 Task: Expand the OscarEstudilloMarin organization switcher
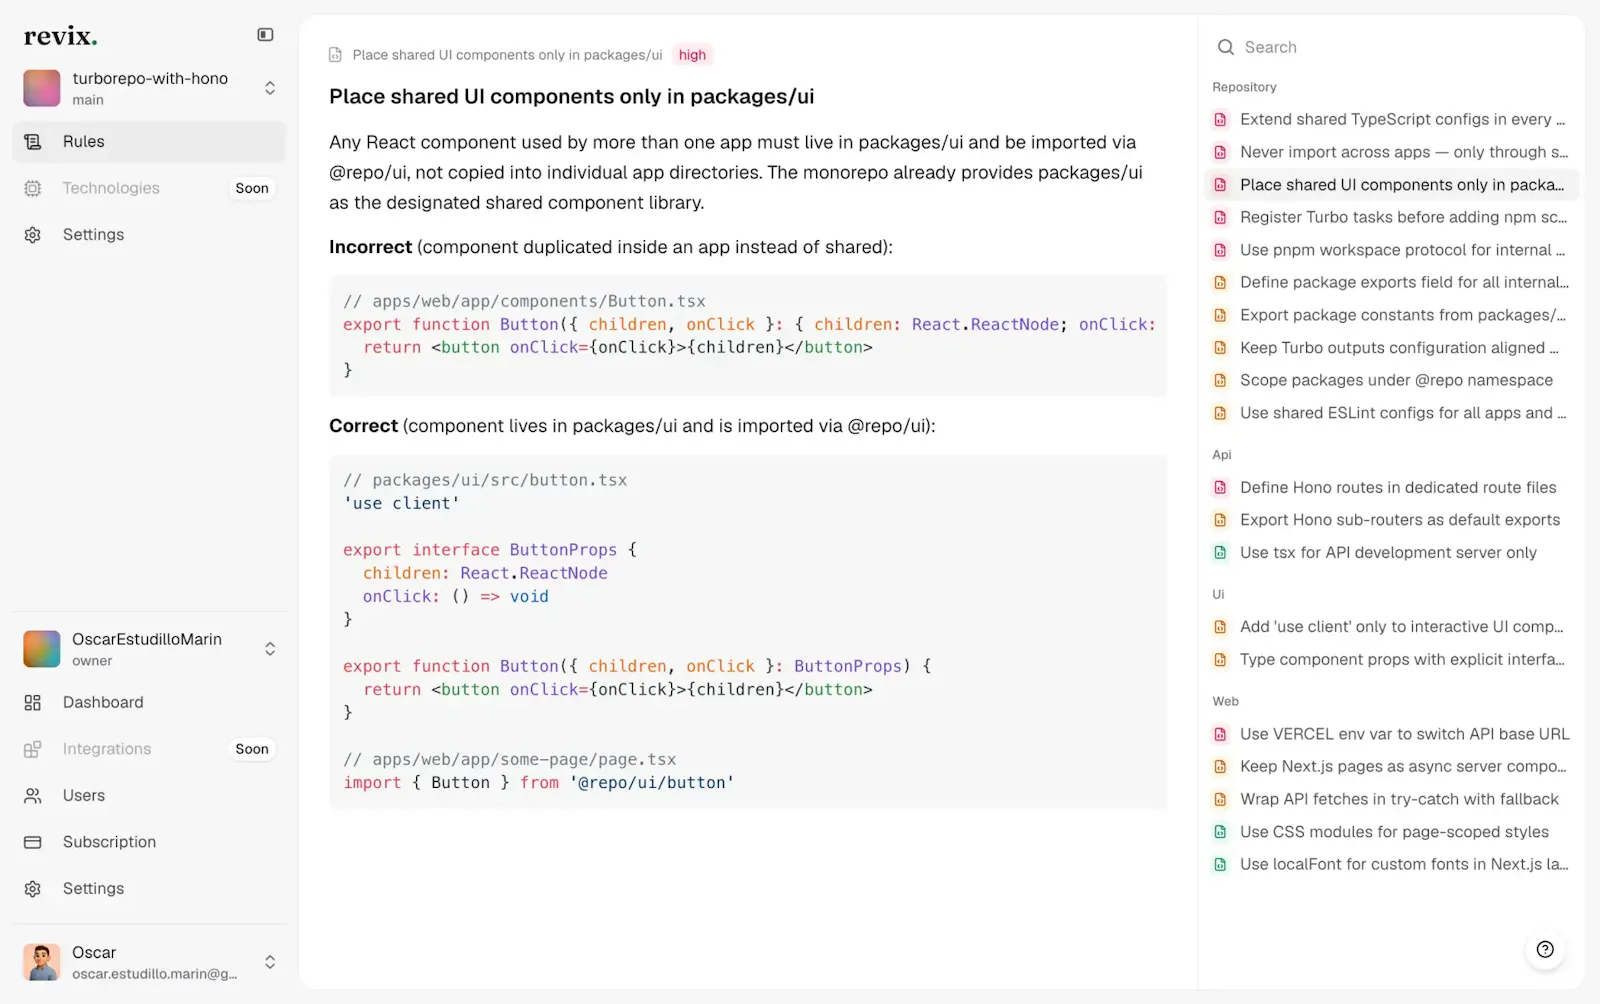150,649
